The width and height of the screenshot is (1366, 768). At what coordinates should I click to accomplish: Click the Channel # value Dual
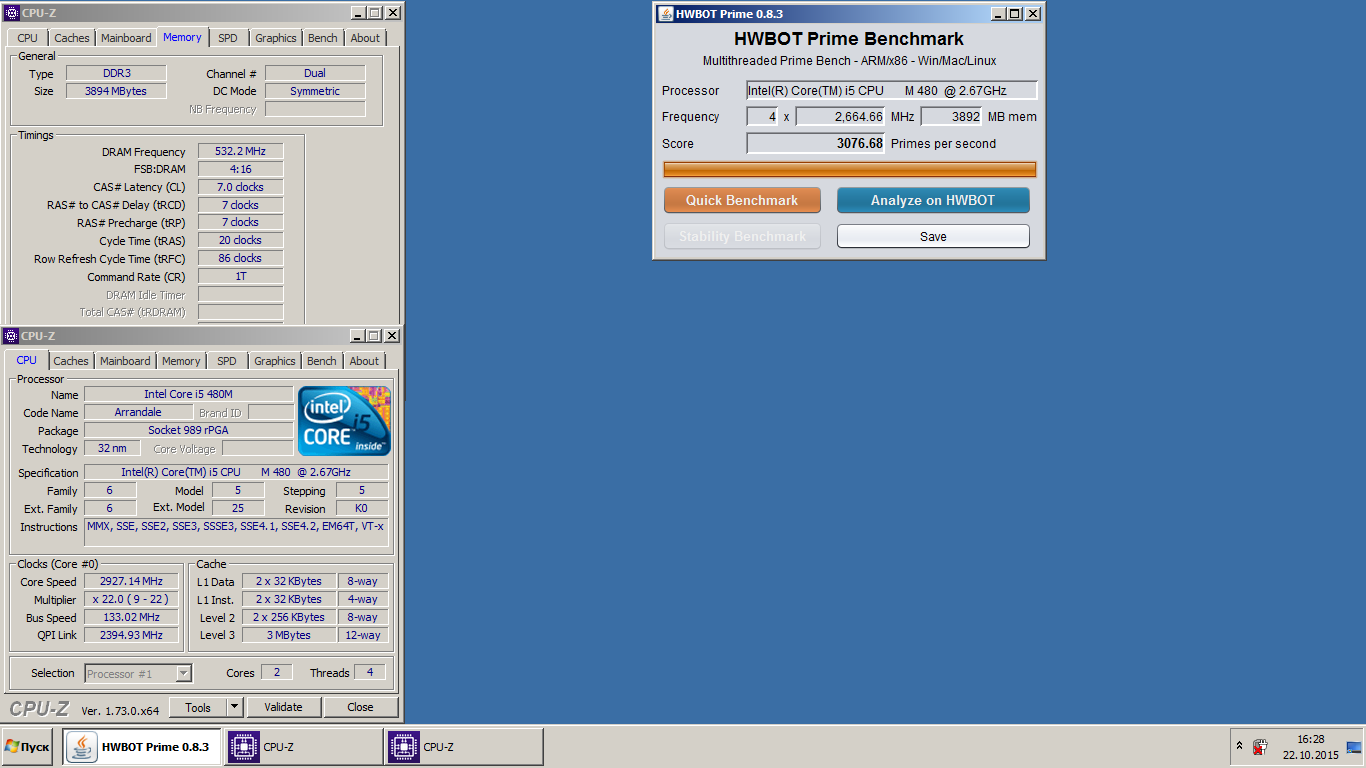[x=315, y=73]
